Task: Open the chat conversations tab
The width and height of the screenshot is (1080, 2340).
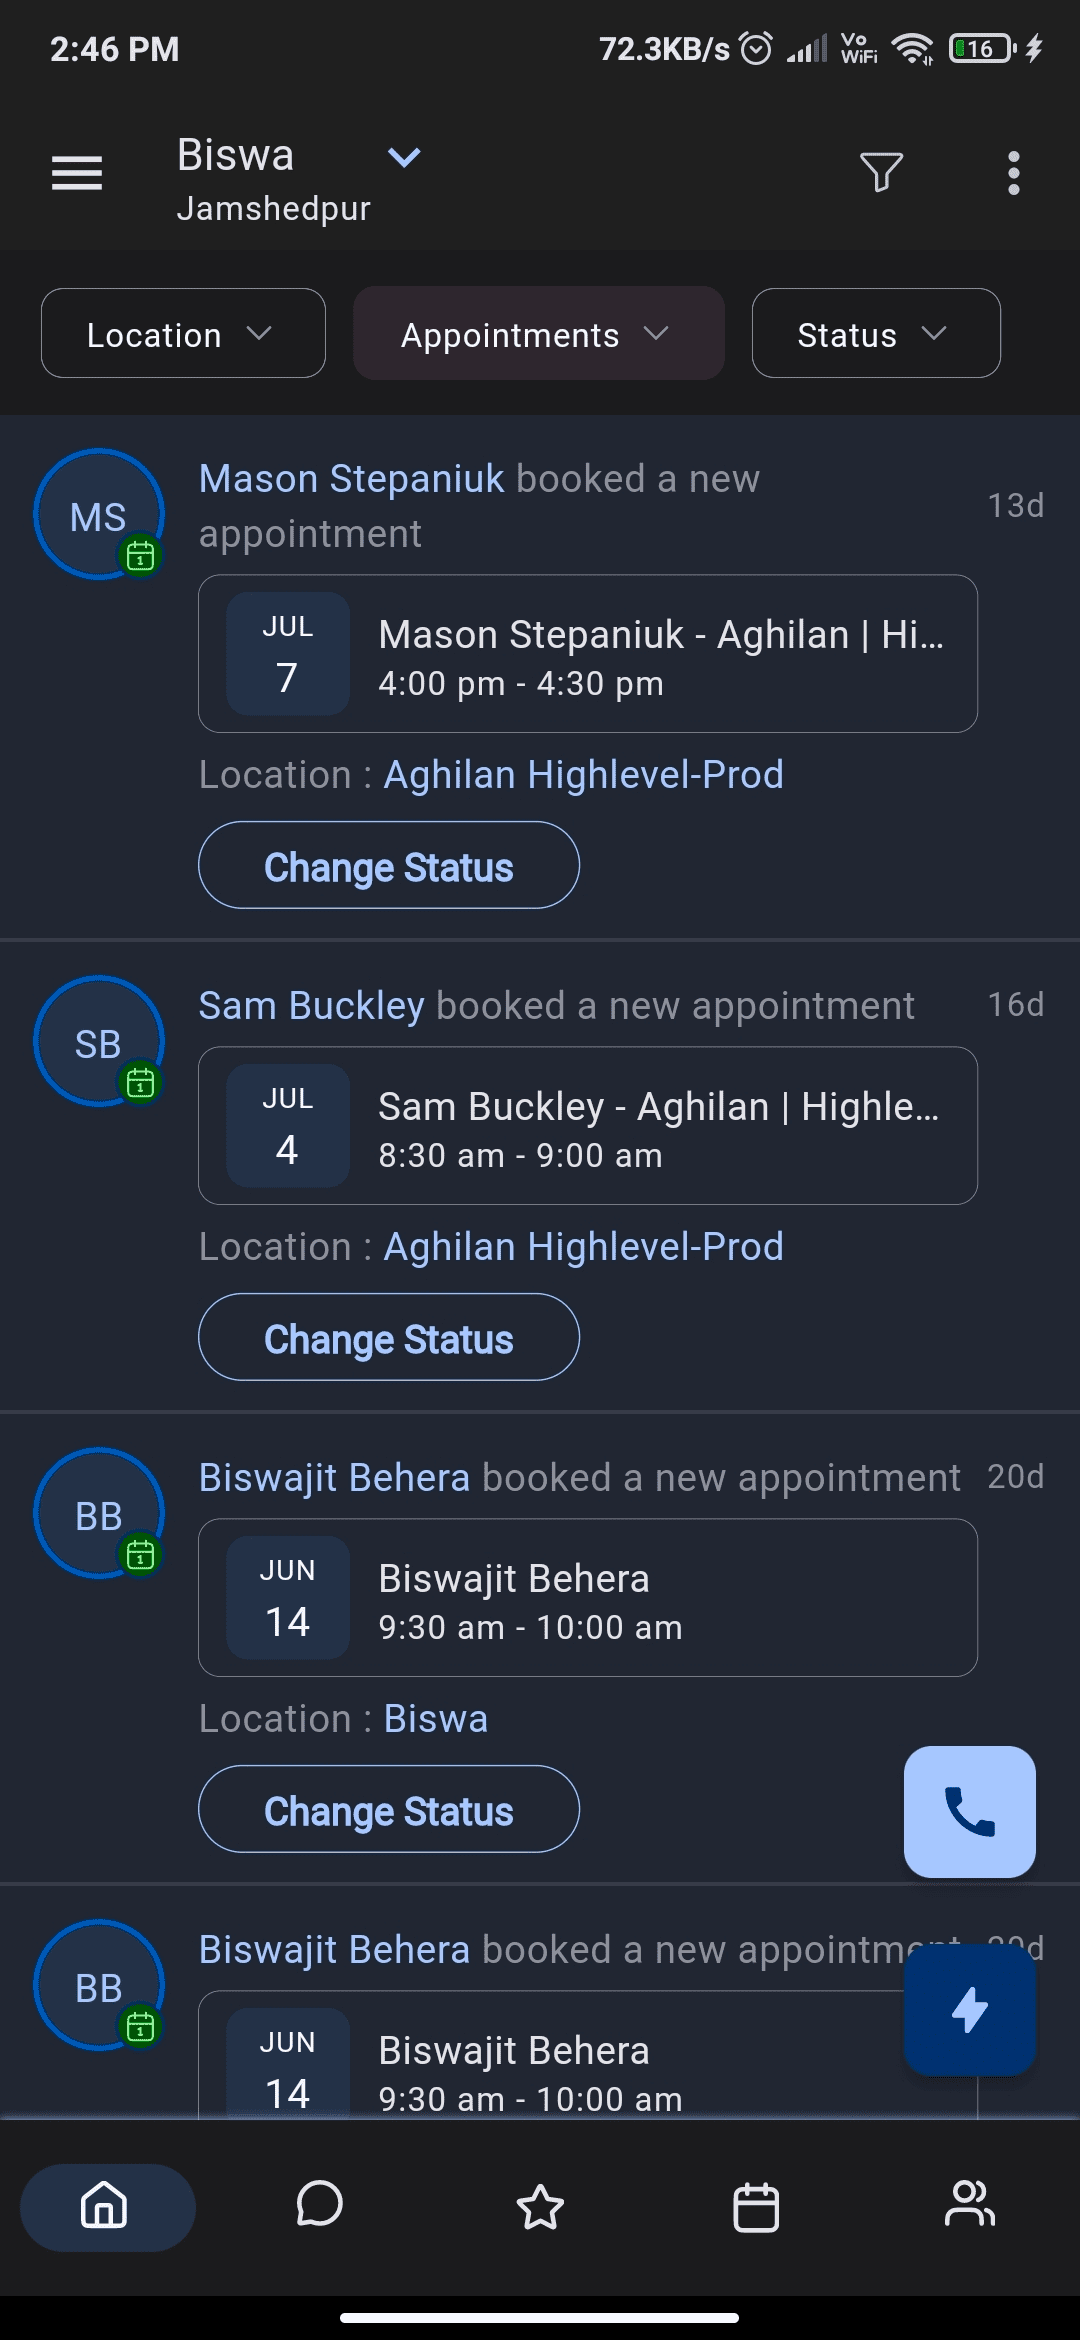Action: 320,2204
